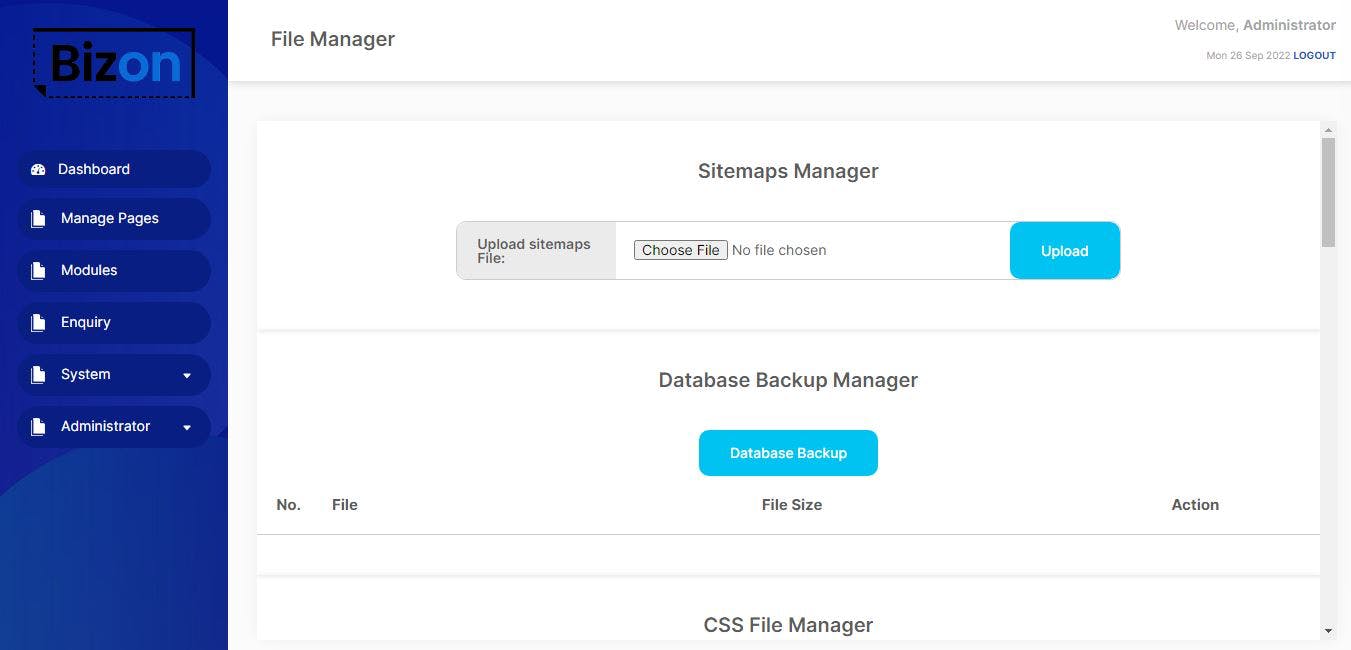Expand the System menu arrow
Viewport: 1351px width, 650px height.
coord(187,376)
